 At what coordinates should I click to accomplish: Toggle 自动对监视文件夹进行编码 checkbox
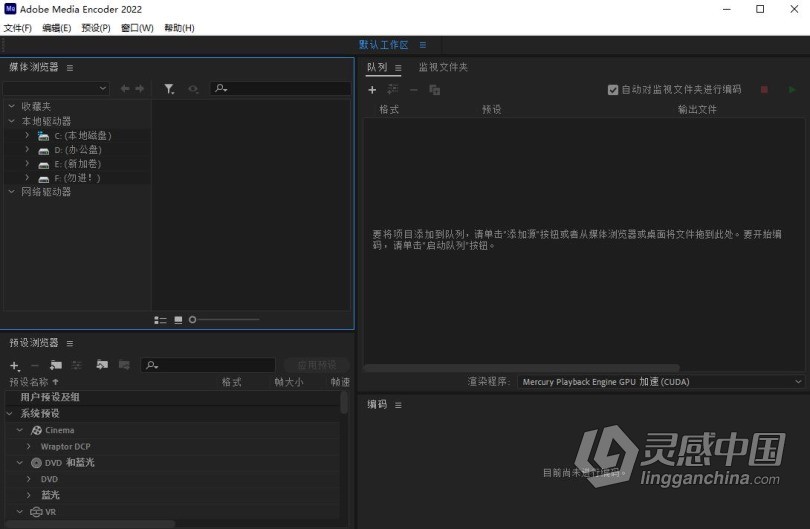coord(613,90)
